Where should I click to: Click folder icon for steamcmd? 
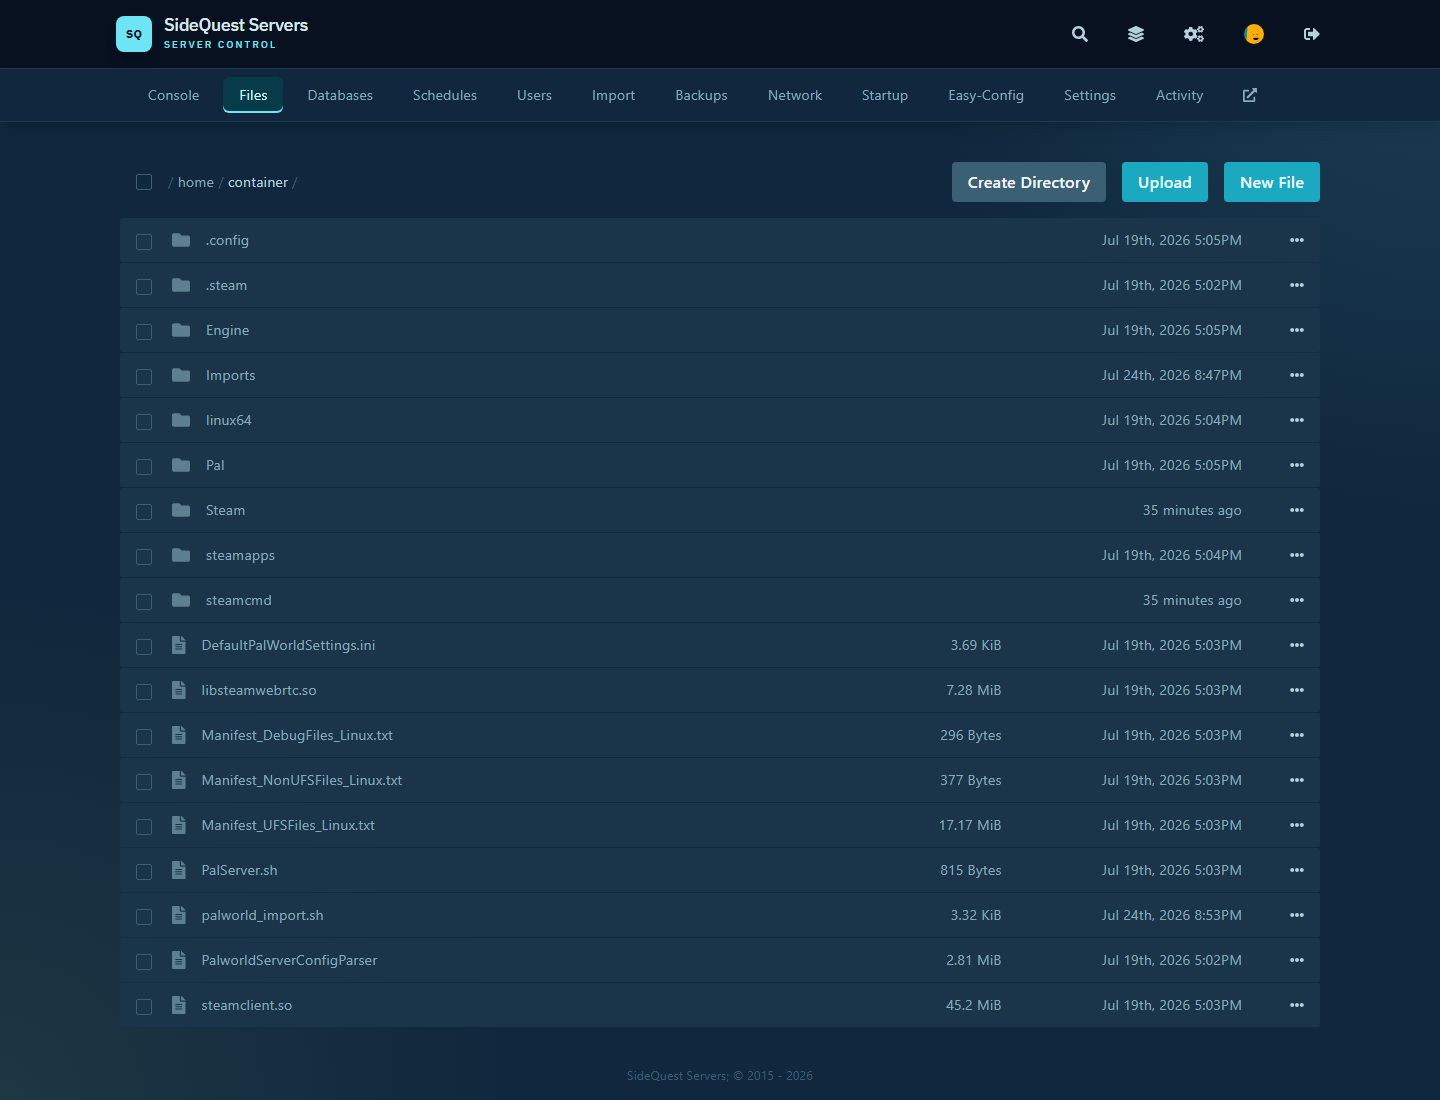pos(181,600)
